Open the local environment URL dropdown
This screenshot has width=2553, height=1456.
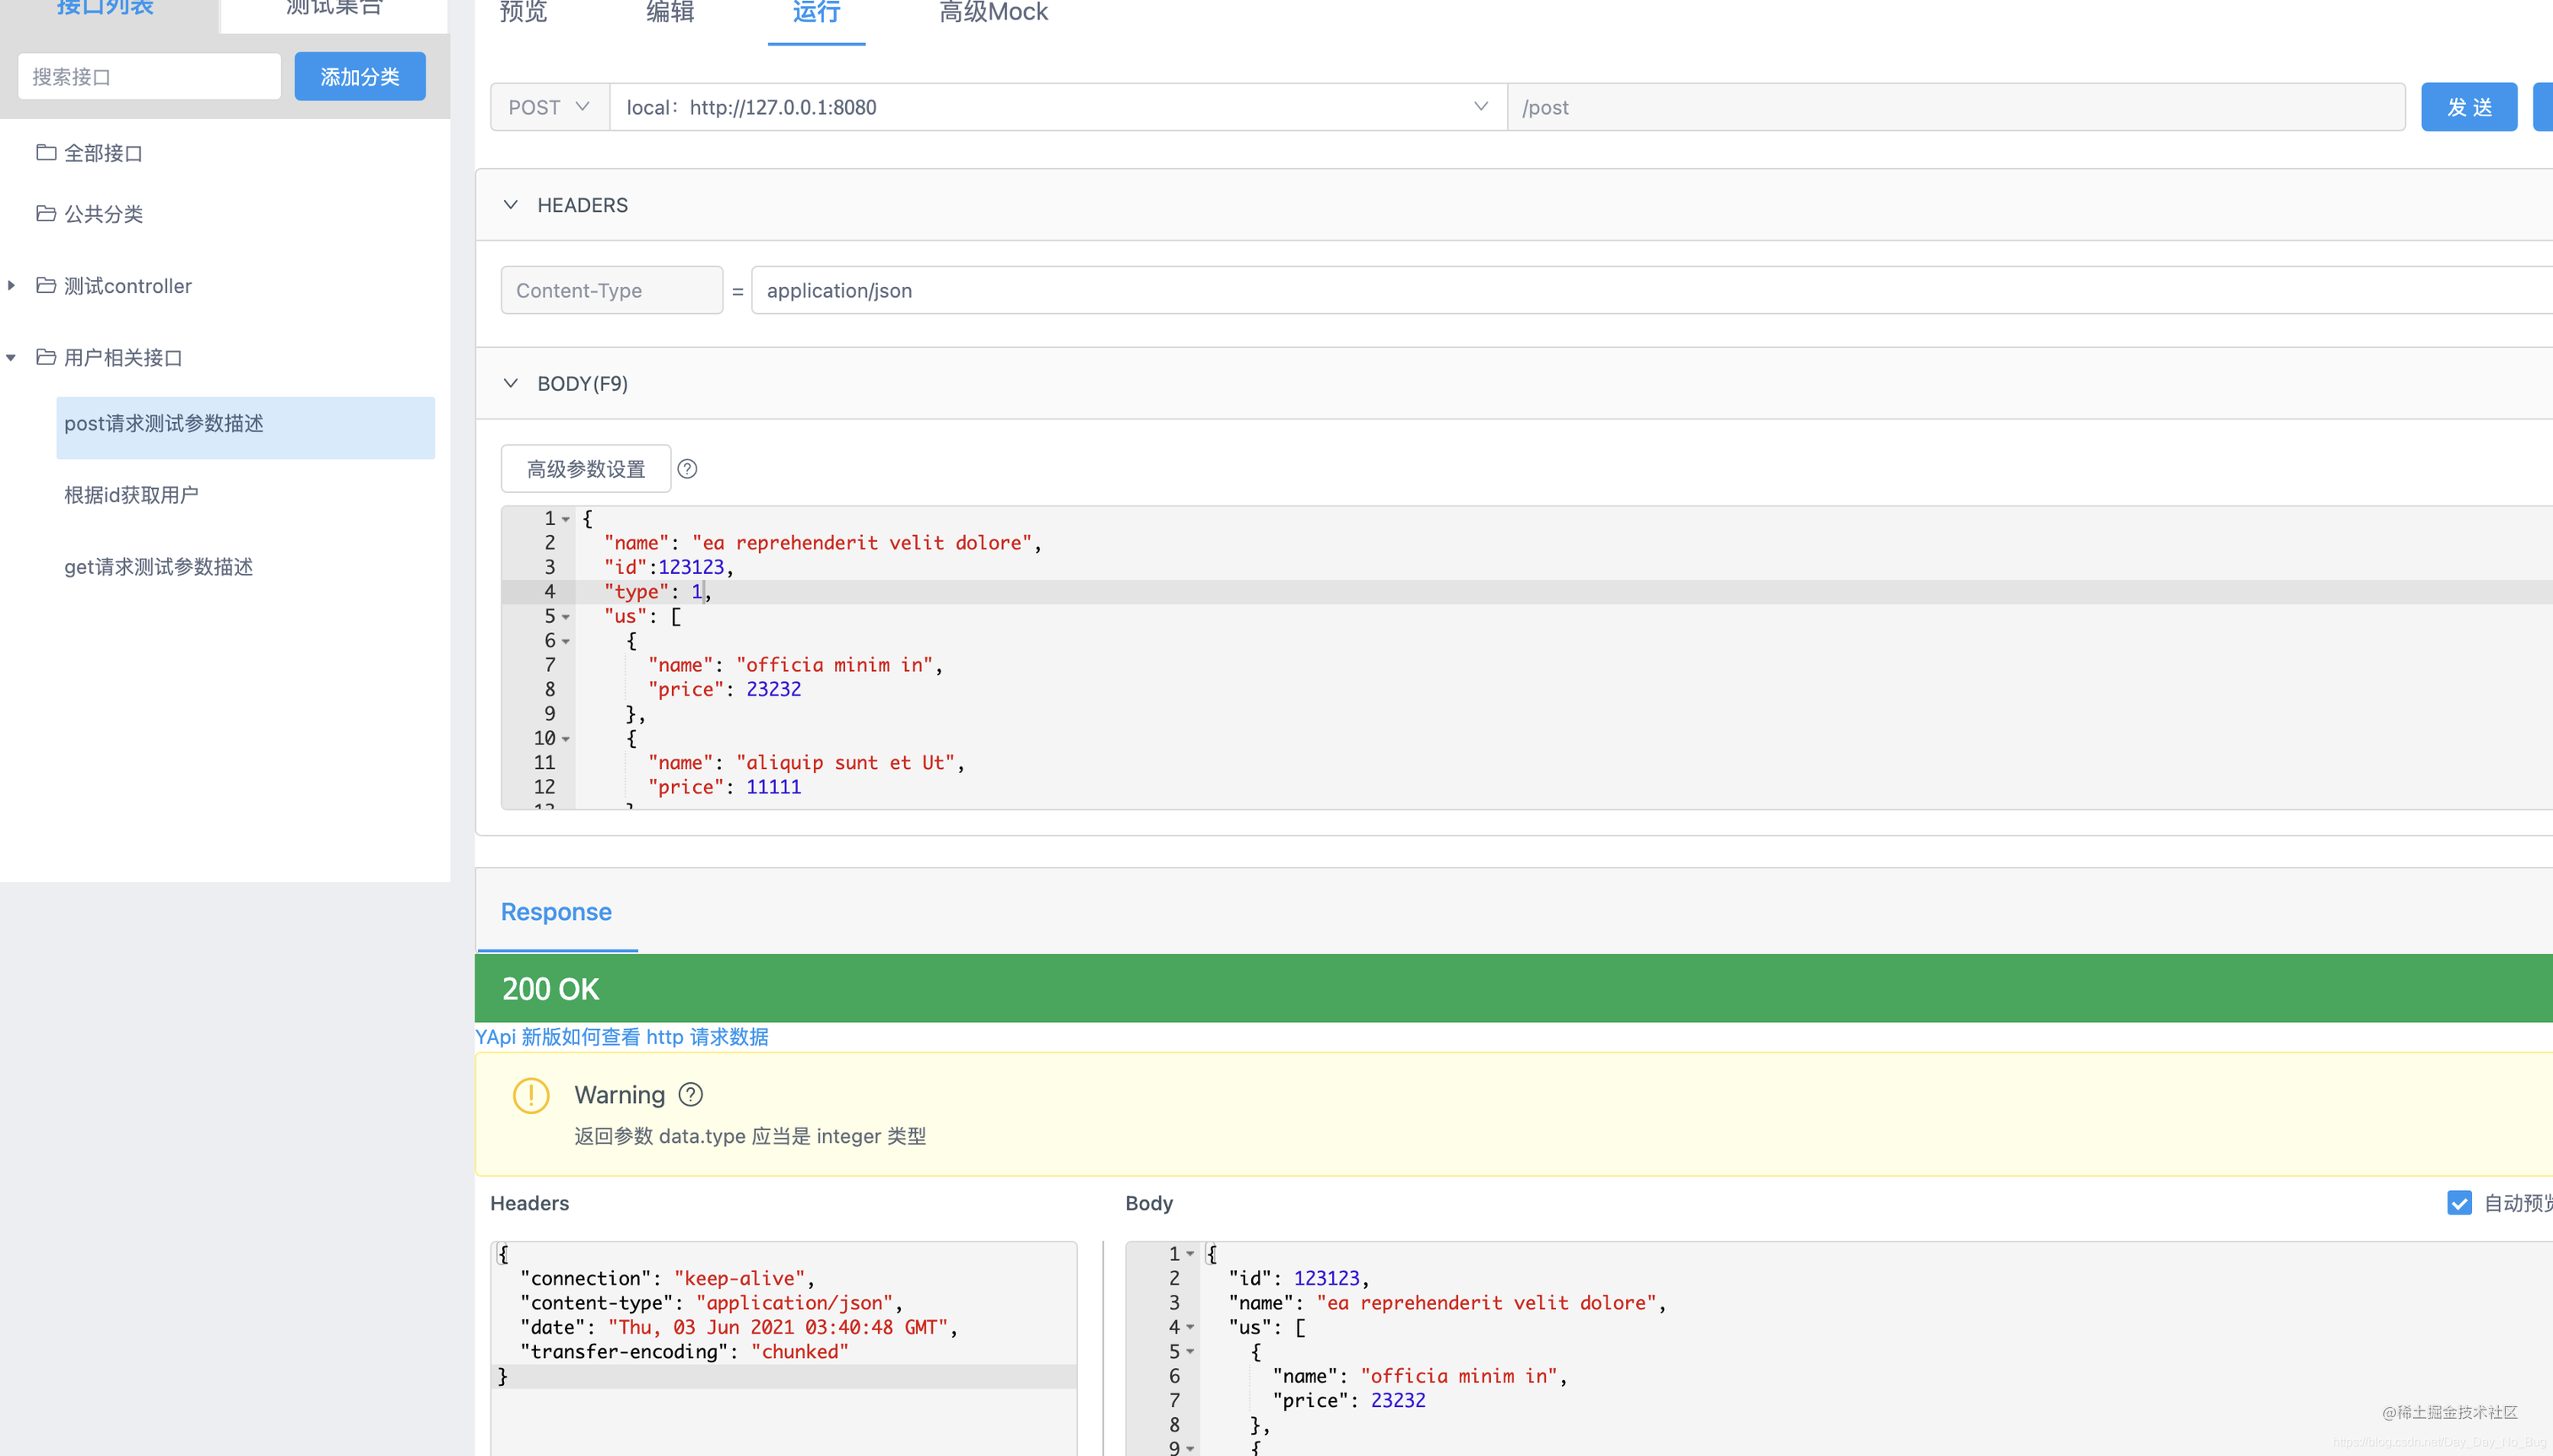coord(1057,107)
